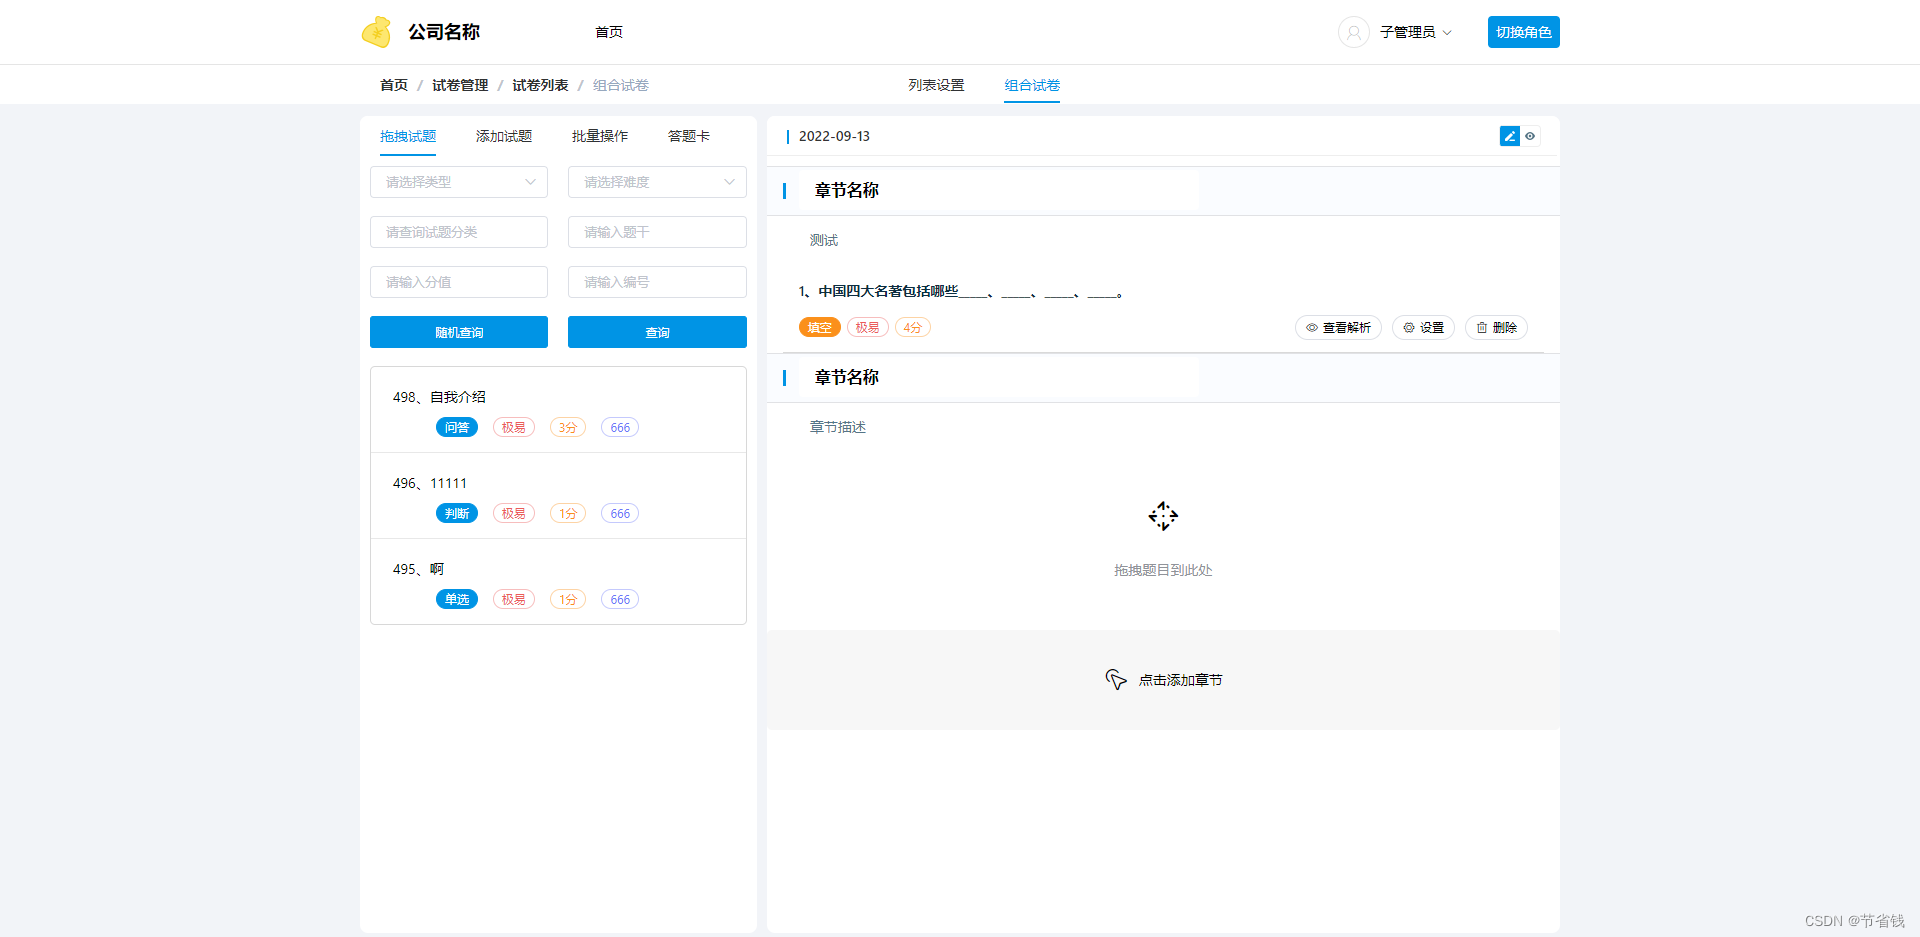This screenshot has width=1920, height=937.
Task: Click the 设置 button for question 1
Action: pos(1423,327)
